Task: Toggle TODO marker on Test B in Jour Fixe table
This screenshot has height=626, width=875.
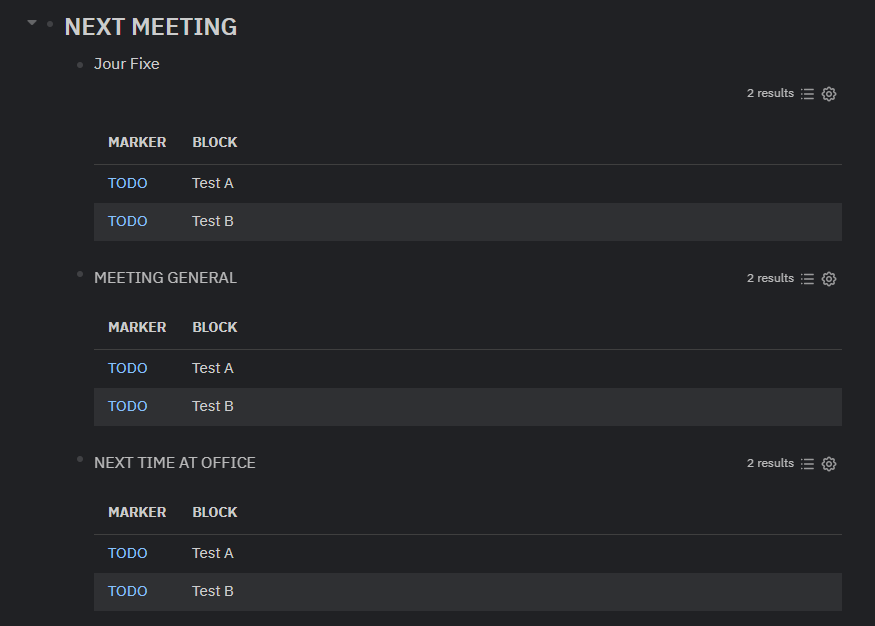Action: 127,221
